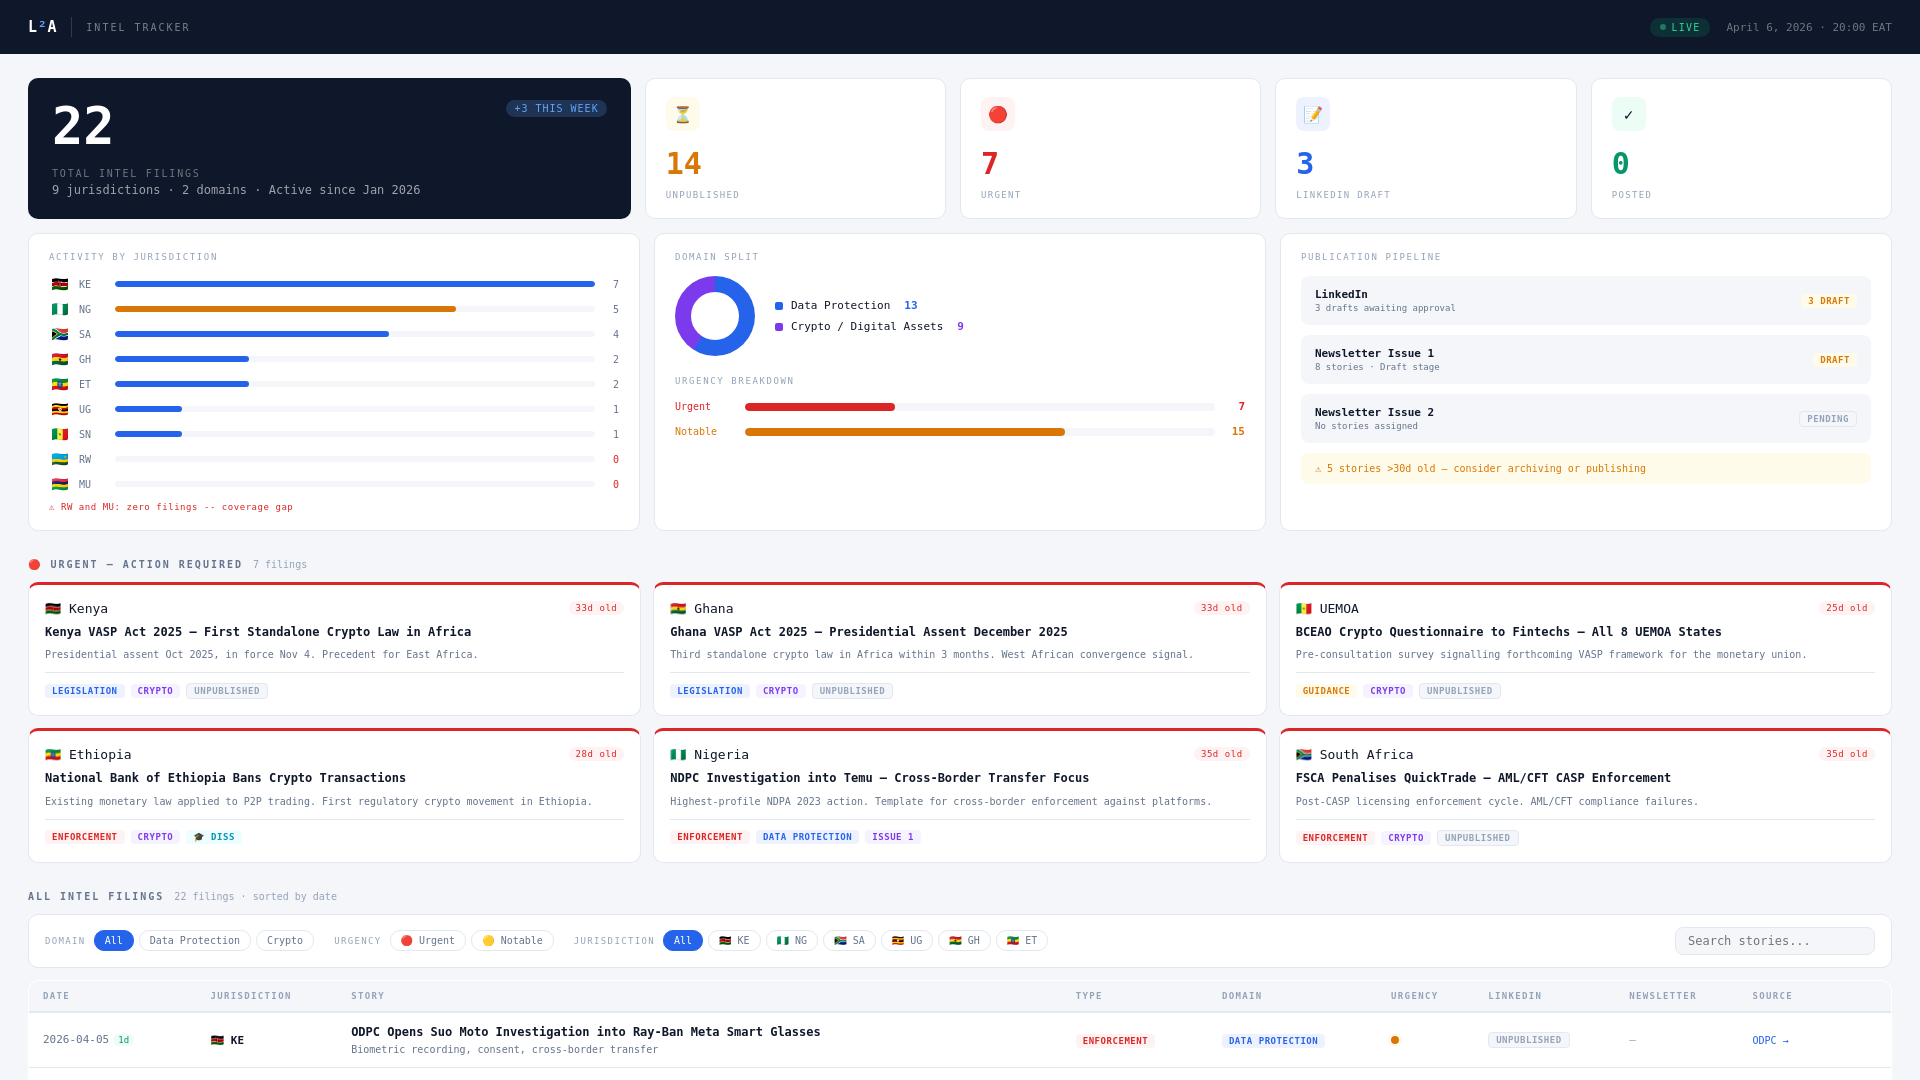Click the purple Crypto / Digital Assets legend swatch
1920x1080 pixels.
(x=779, y=327)
